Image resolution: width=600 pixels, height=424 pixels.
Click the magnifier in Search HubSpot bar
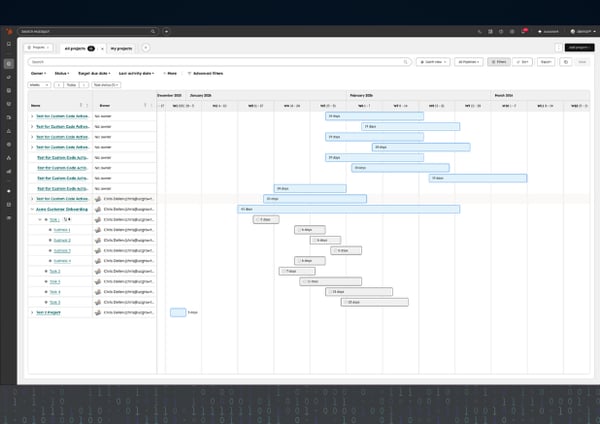153,31
